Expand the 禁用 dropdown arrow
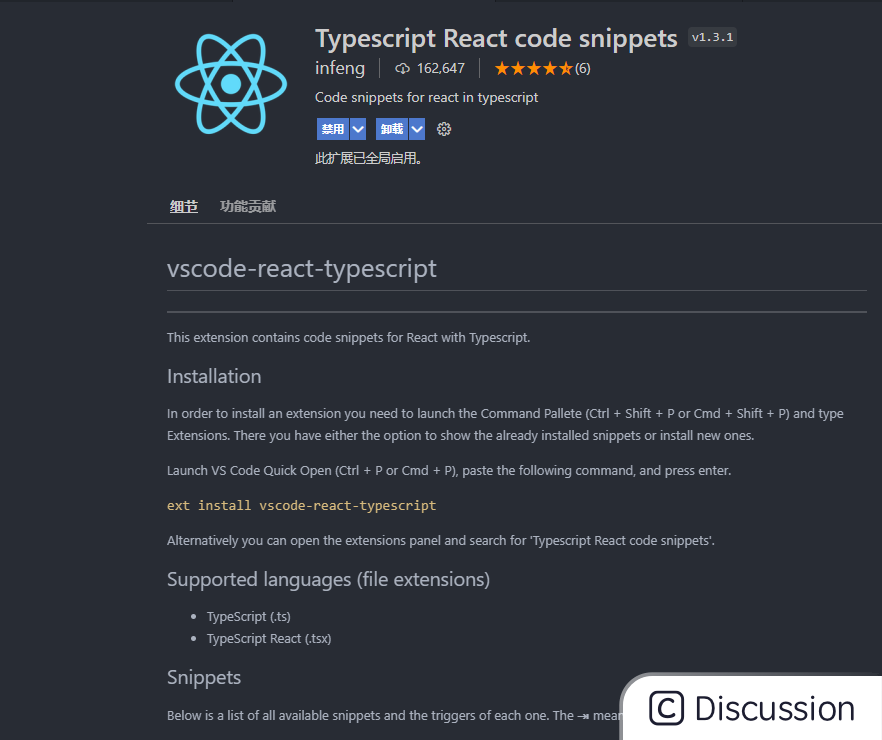 pyautogui.click(x=358, y=129)
